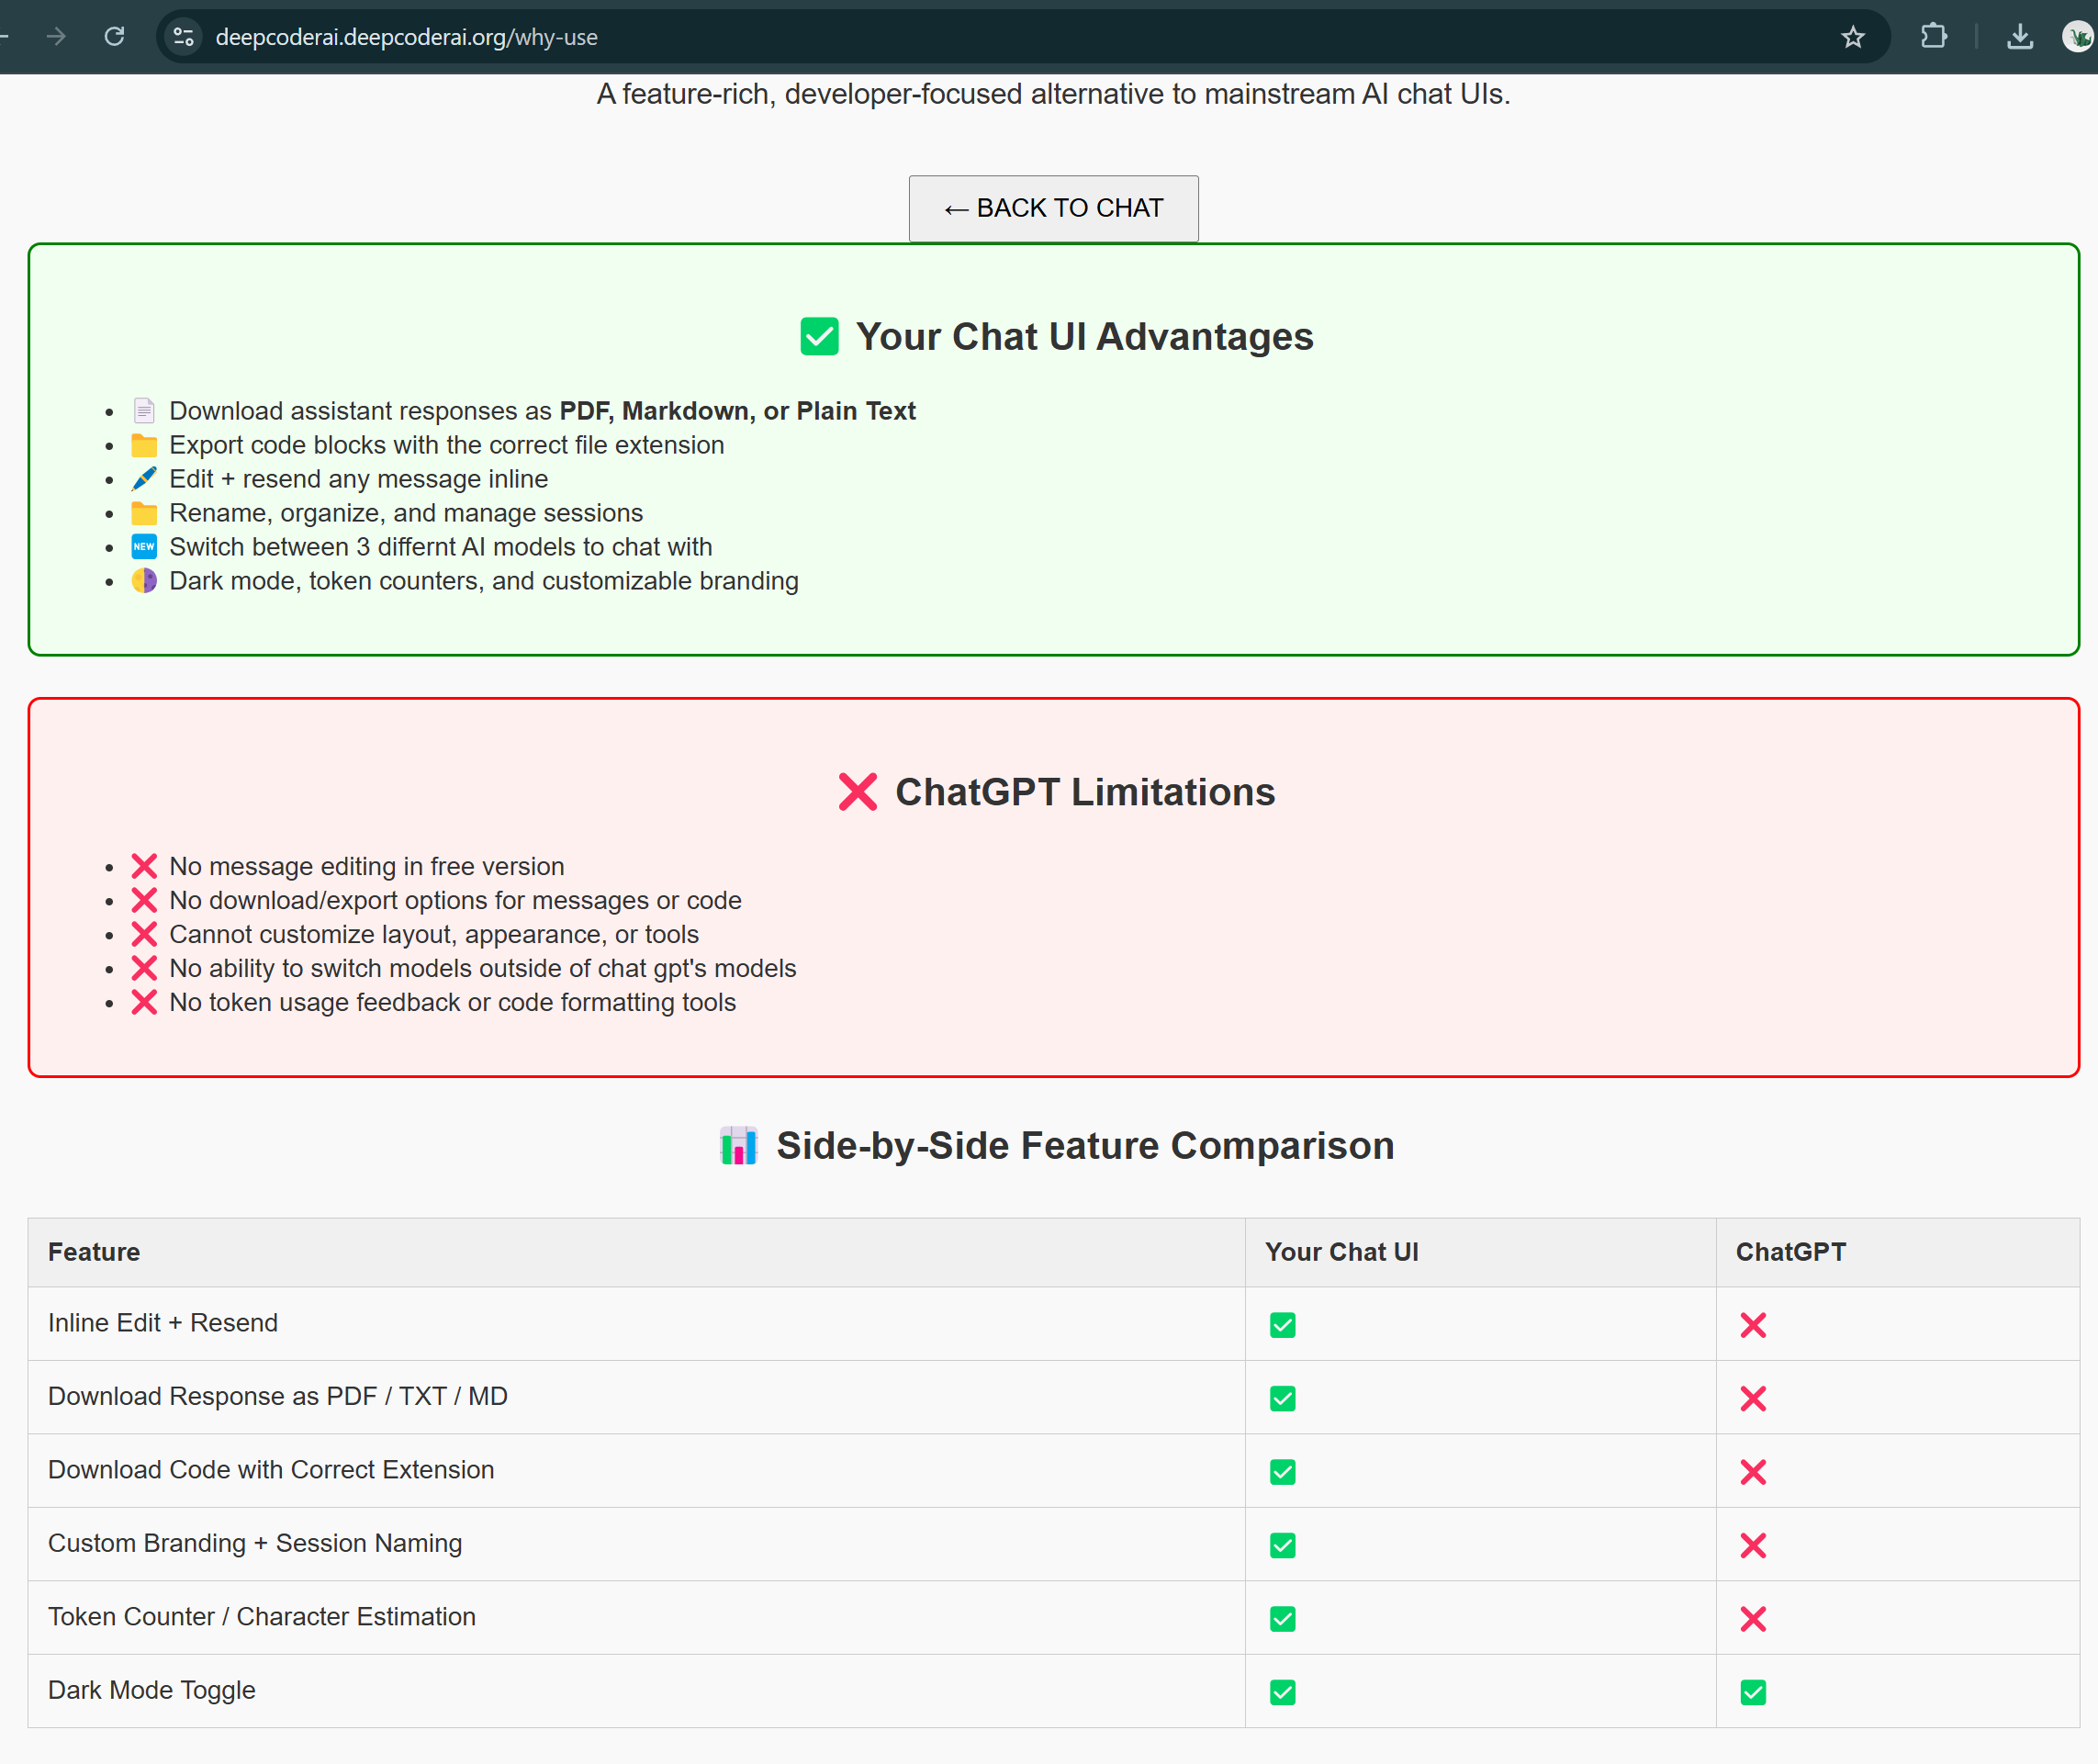Click the ChatGPT column header

pos(1790,1252)
